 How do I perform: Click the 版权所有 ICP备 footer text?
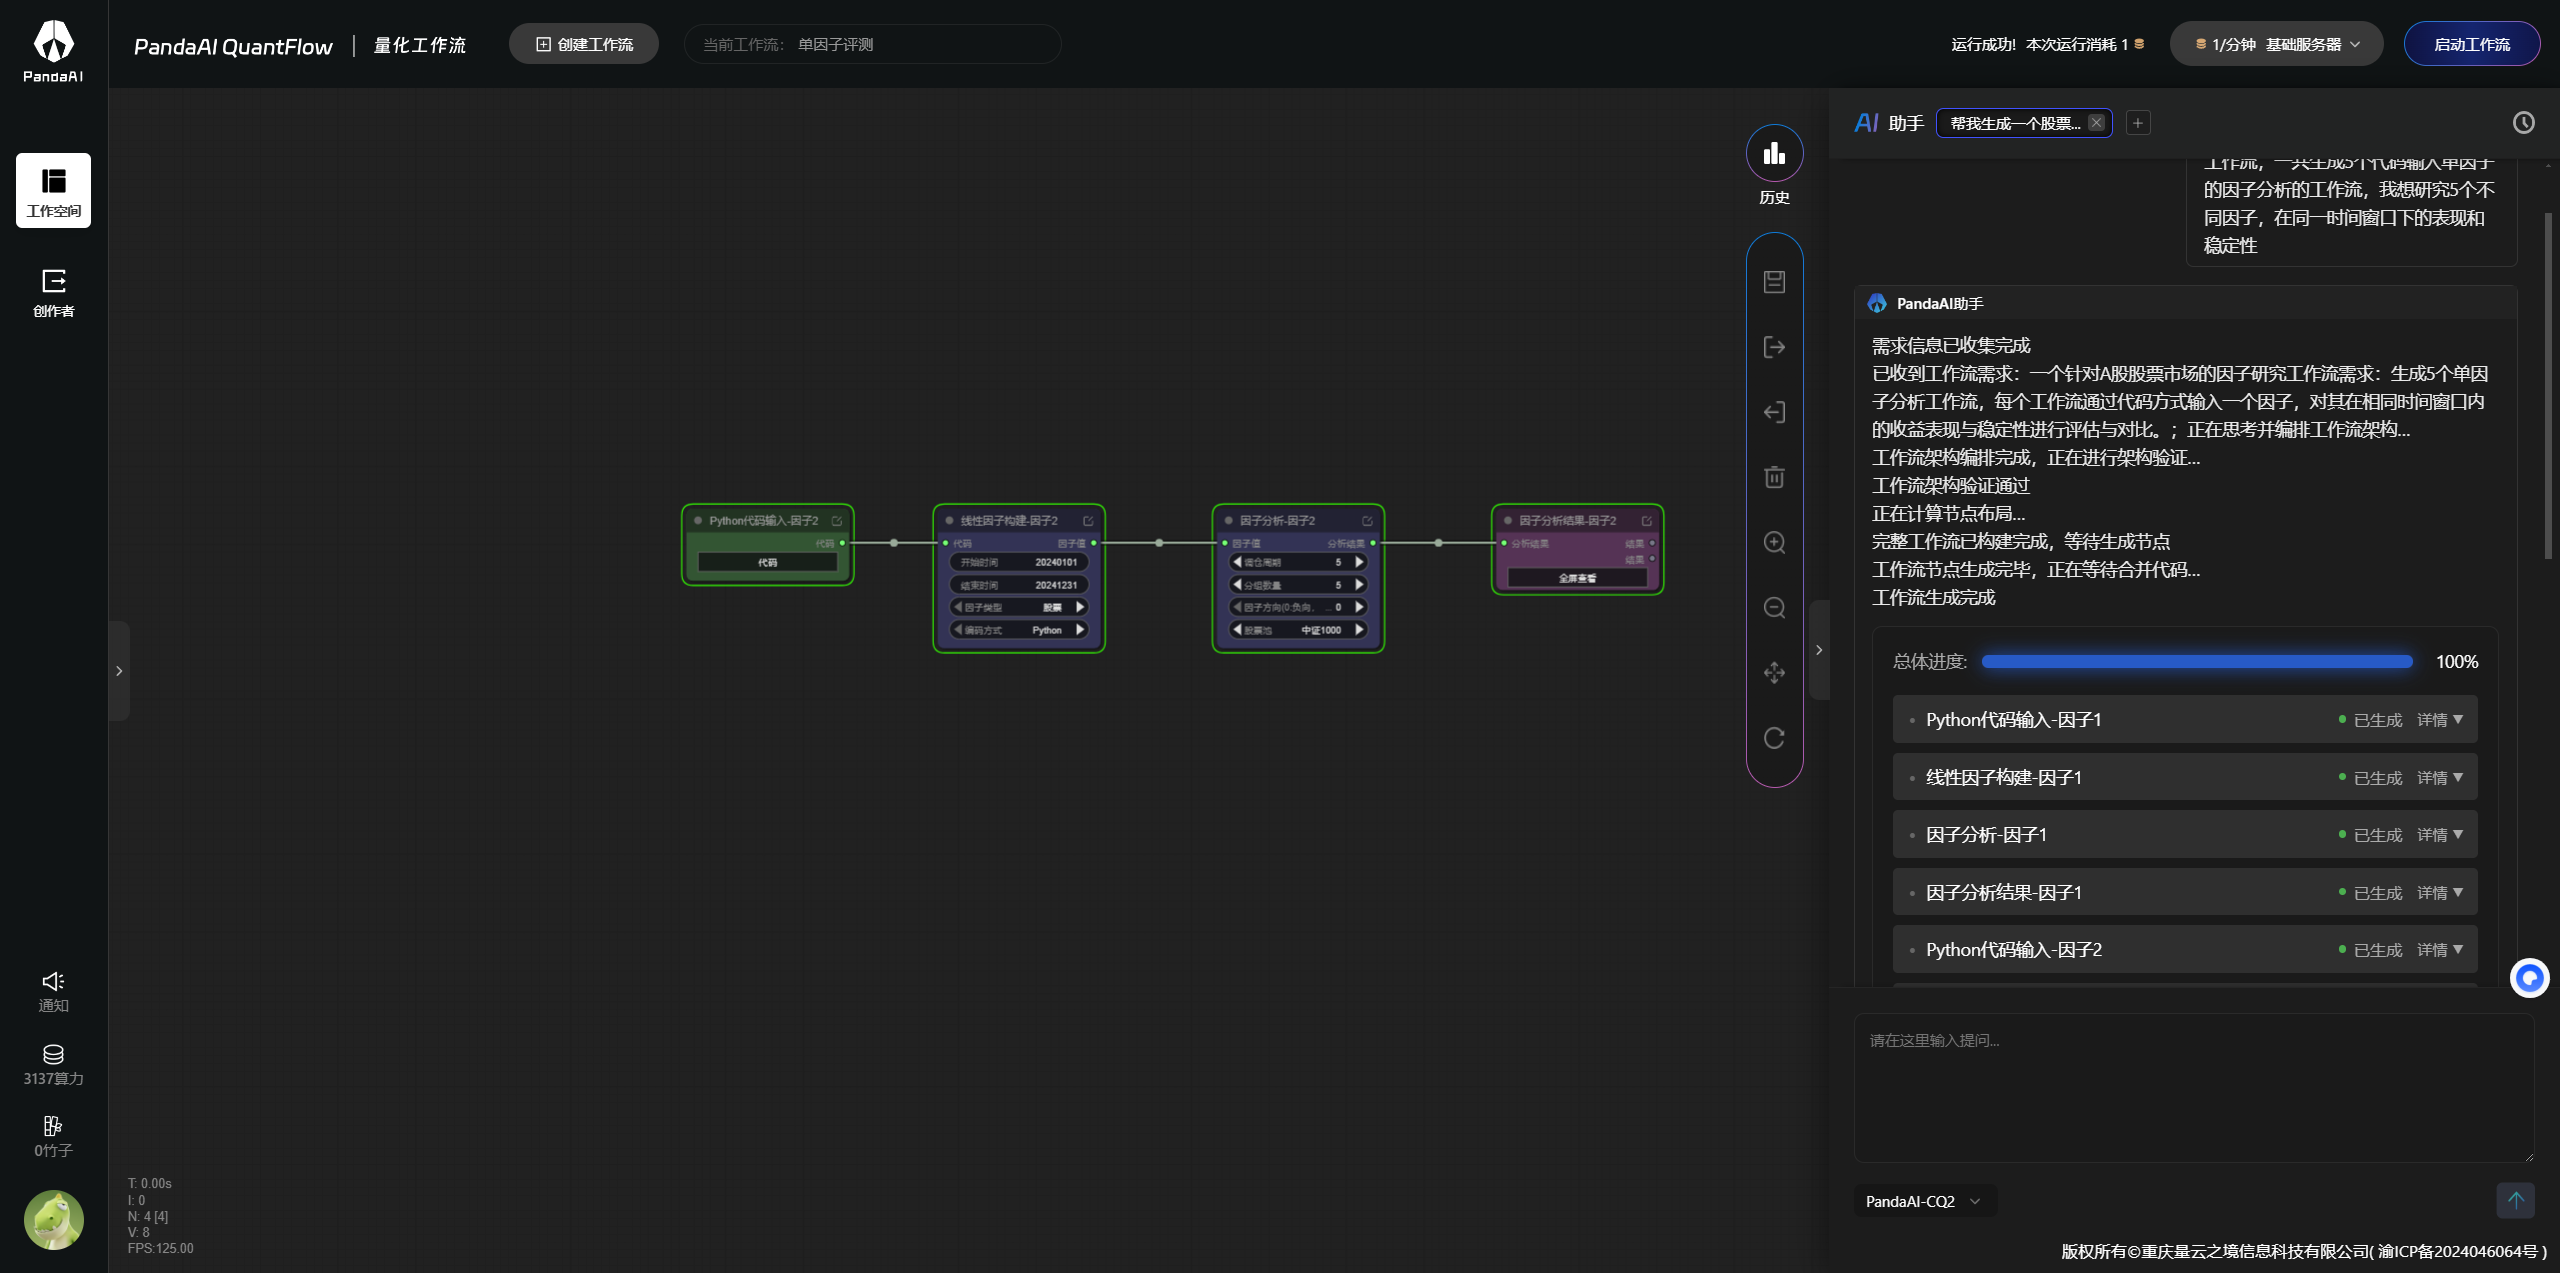point(2304,1251)
